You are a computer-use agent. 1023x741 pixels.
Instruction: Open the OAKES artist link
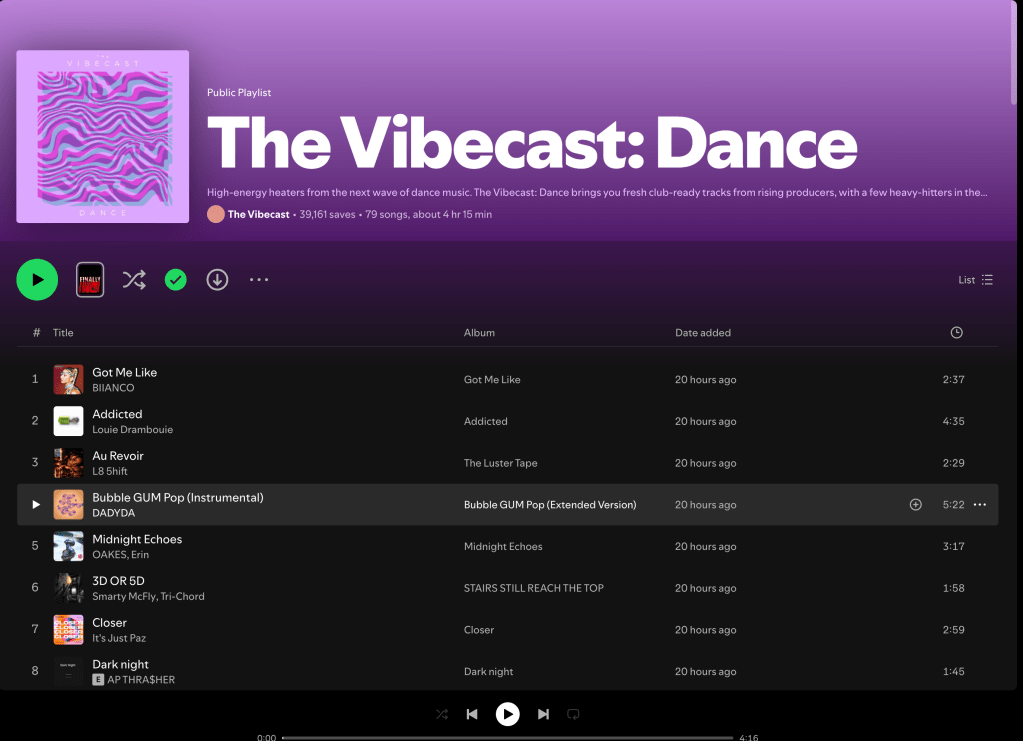click(x=109, y=554)
